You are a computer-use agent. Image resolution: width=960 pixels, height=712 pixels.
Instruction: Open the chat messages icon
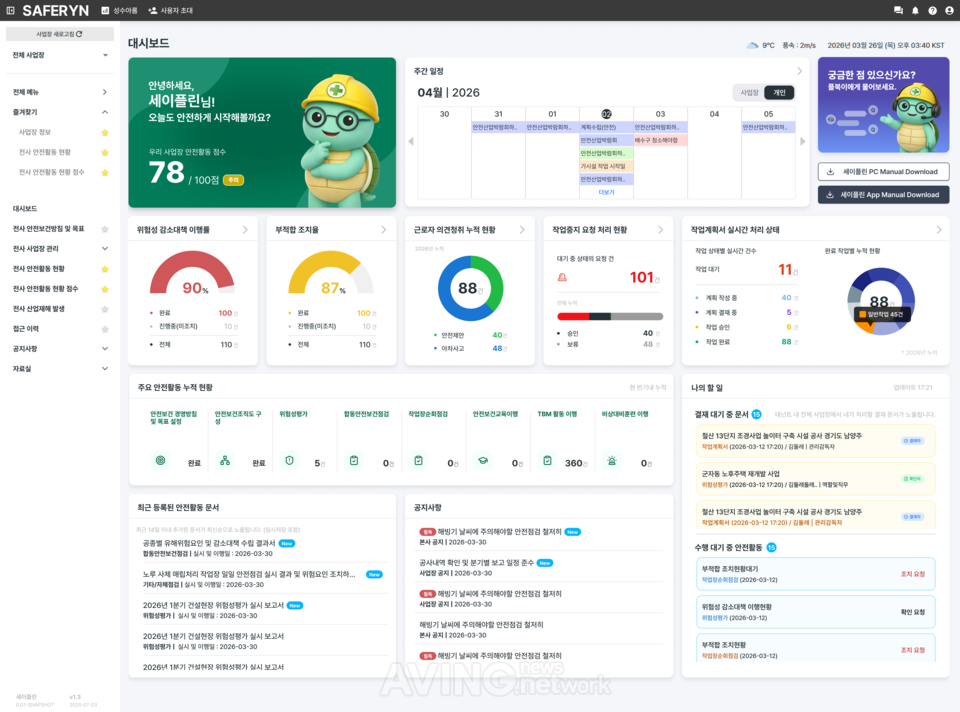point(898,10)
